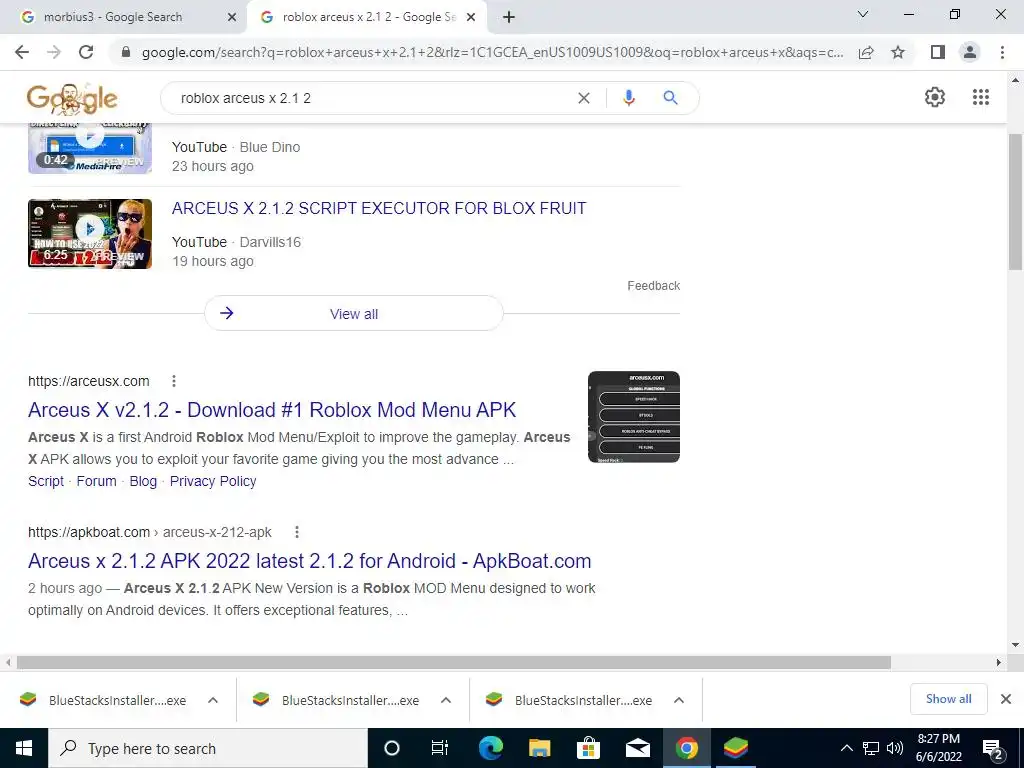1024x768 pixels.
Task: Open File Explorer from taskbar
Action: [x=539, y=748]
